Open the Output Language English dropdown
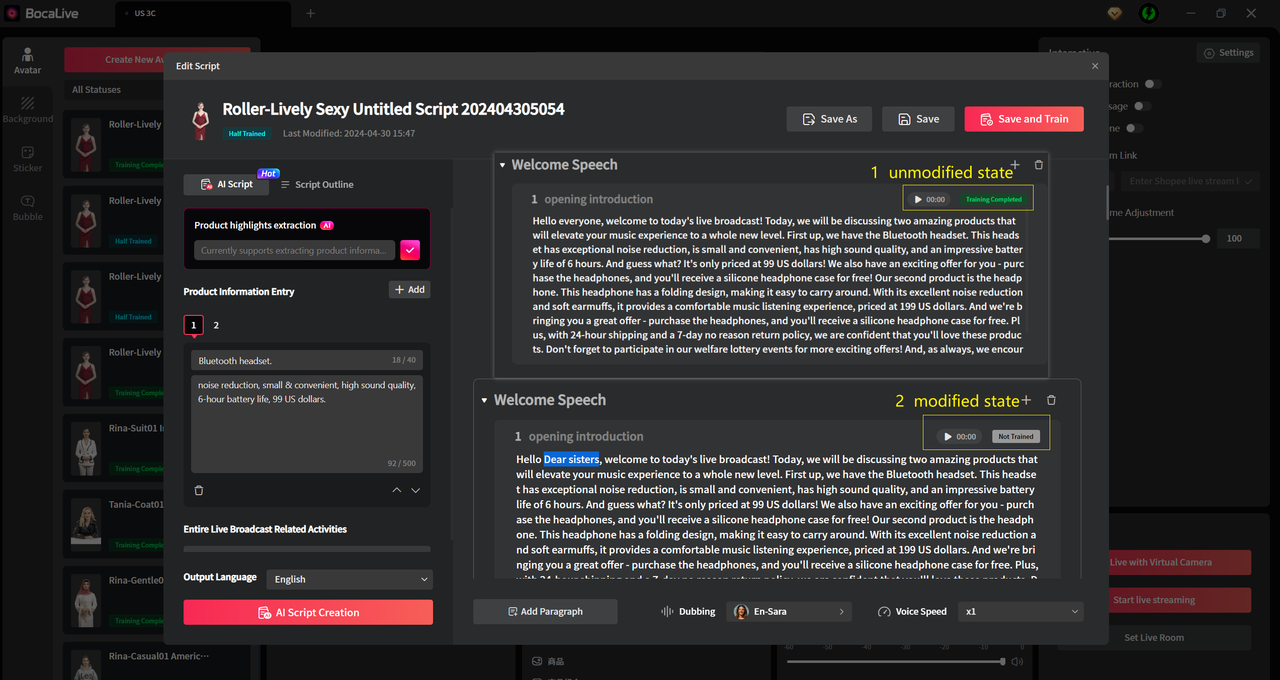This screenshot has height=680, width=1280. tap(350, 579)
